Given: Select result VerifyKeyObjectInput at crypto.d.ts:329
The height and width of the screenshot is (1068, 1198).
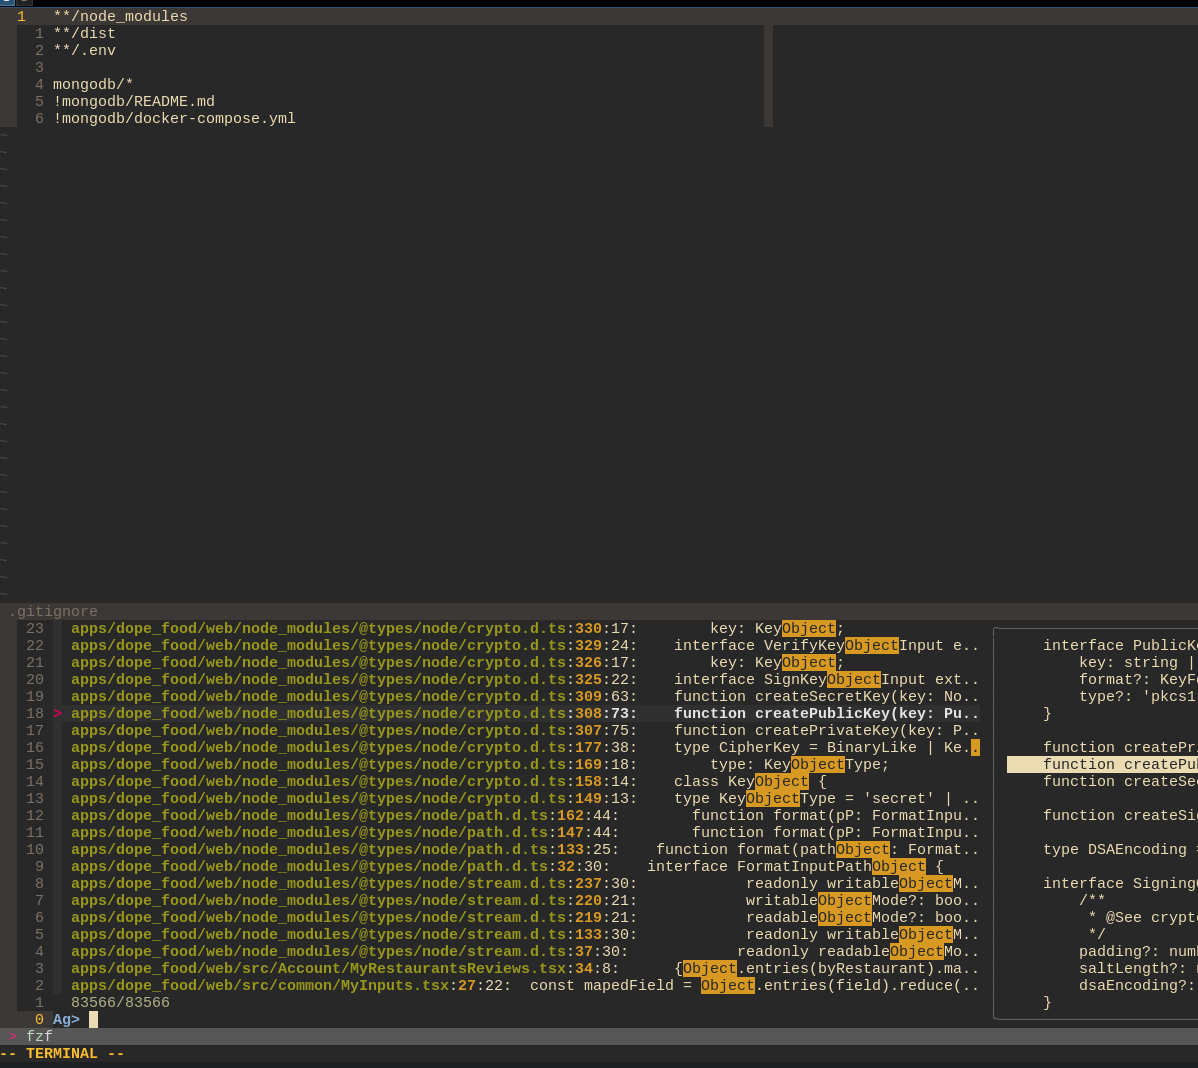Looking at the screenshot, I should 525,646.
